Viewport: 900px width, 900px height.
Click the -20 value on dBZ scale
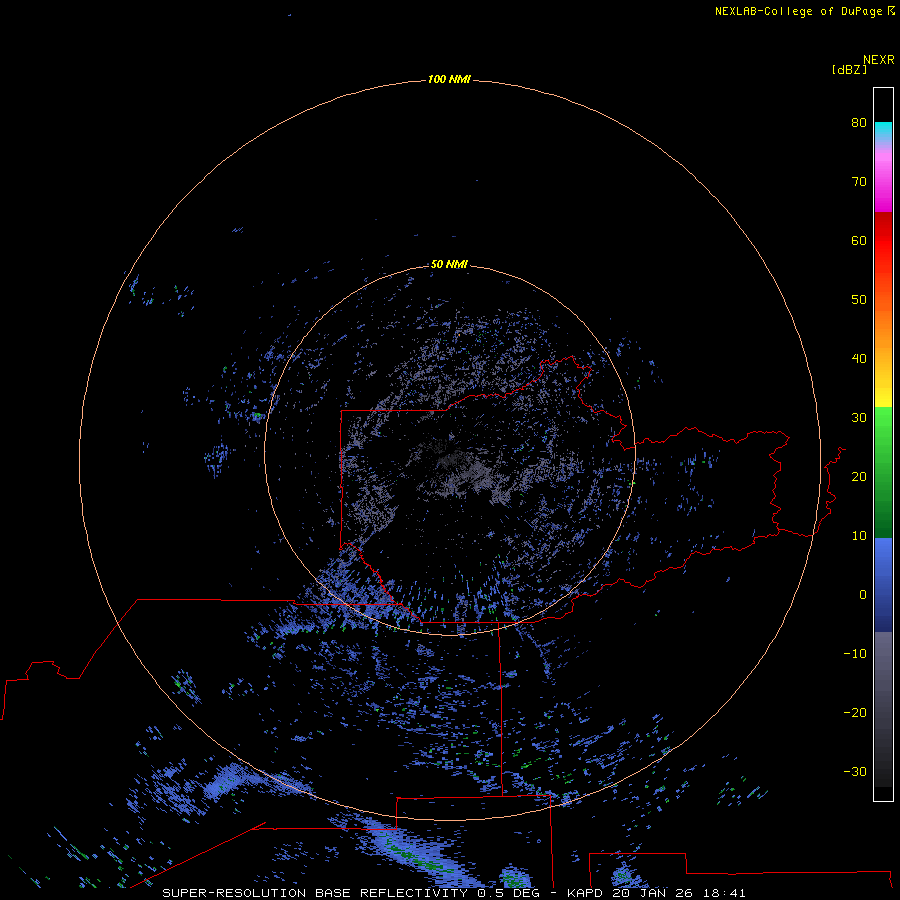tap(855, 713)
